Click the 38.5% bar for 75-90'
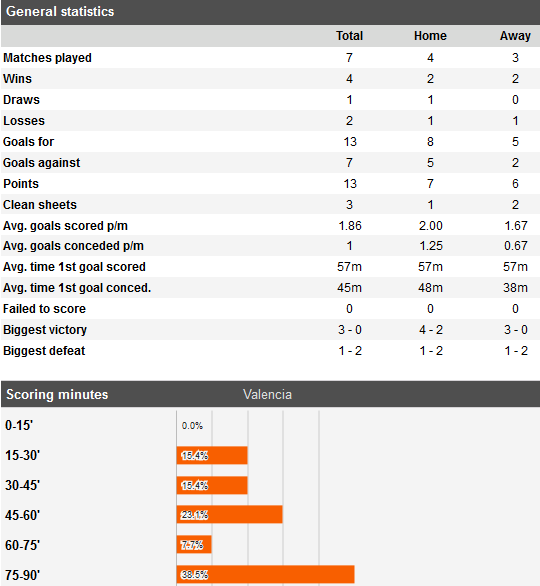540x586 pixels. click(x=266, y=574)
